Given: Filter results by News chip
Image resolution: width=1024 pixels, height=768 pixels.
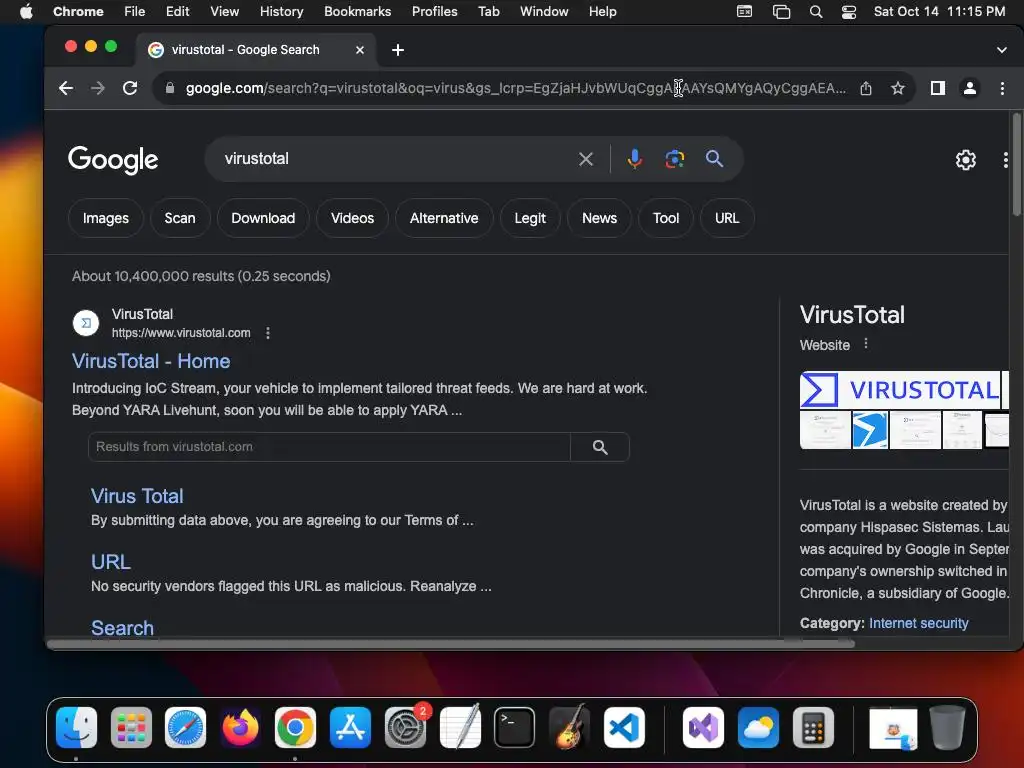Looking at the screenshot, I should coord(600,218).
